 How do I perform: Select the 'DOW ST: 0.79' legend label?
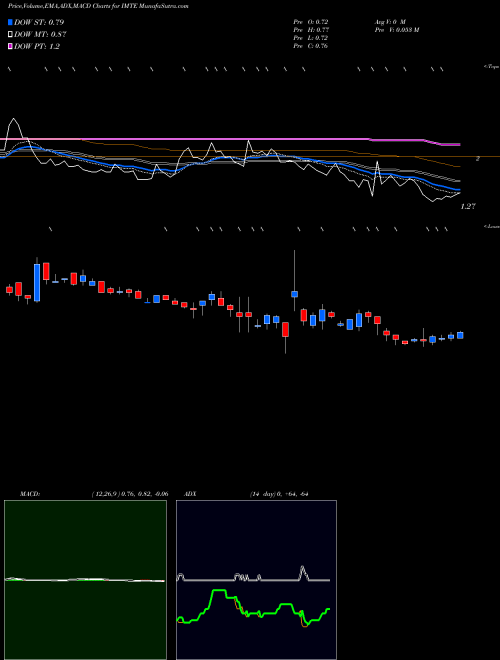[39, 22]
